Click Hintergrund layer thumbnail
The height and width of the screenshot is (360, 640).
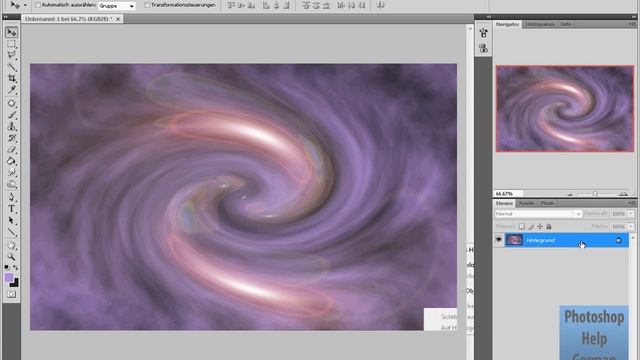click(514, 240)
